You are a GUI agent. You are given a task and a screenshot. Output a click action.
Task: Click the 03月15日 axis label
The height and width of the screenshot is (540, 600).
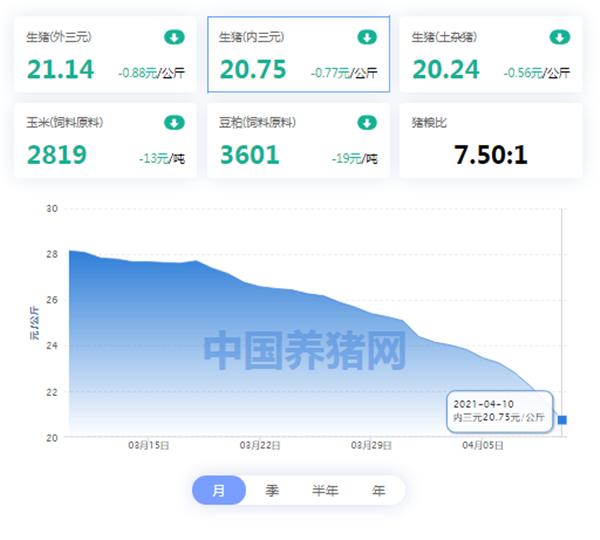coord(148,445)
